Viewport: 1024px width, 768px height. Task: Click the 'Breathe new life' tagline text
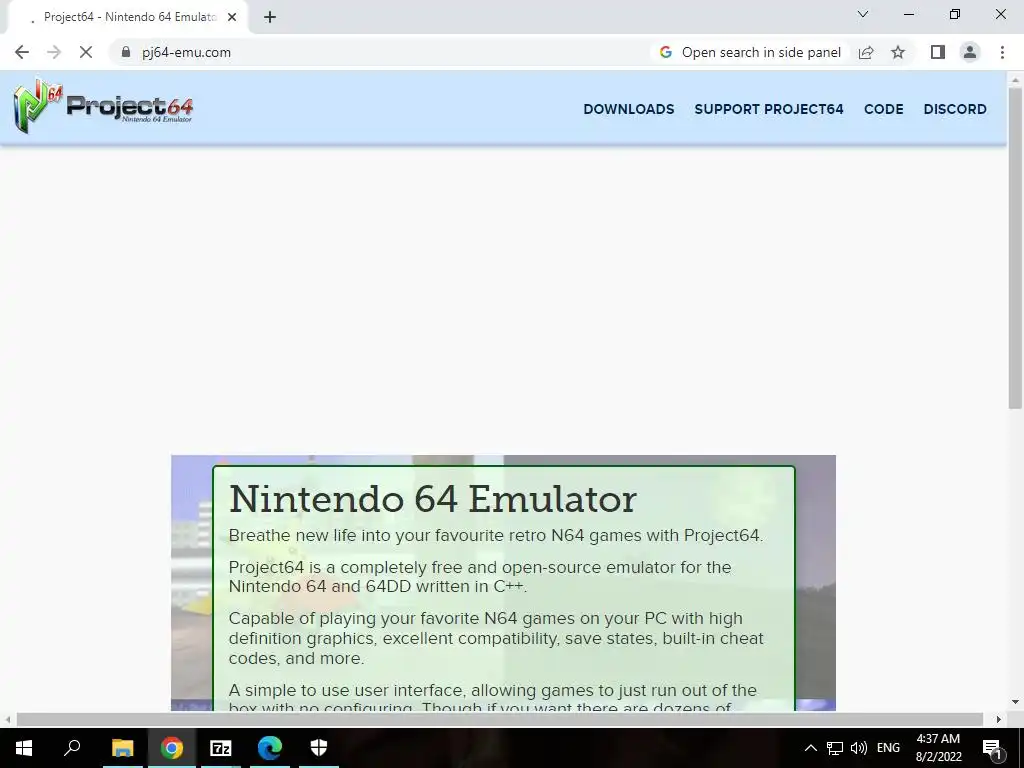pyautogui.click(x=496, y=536)
